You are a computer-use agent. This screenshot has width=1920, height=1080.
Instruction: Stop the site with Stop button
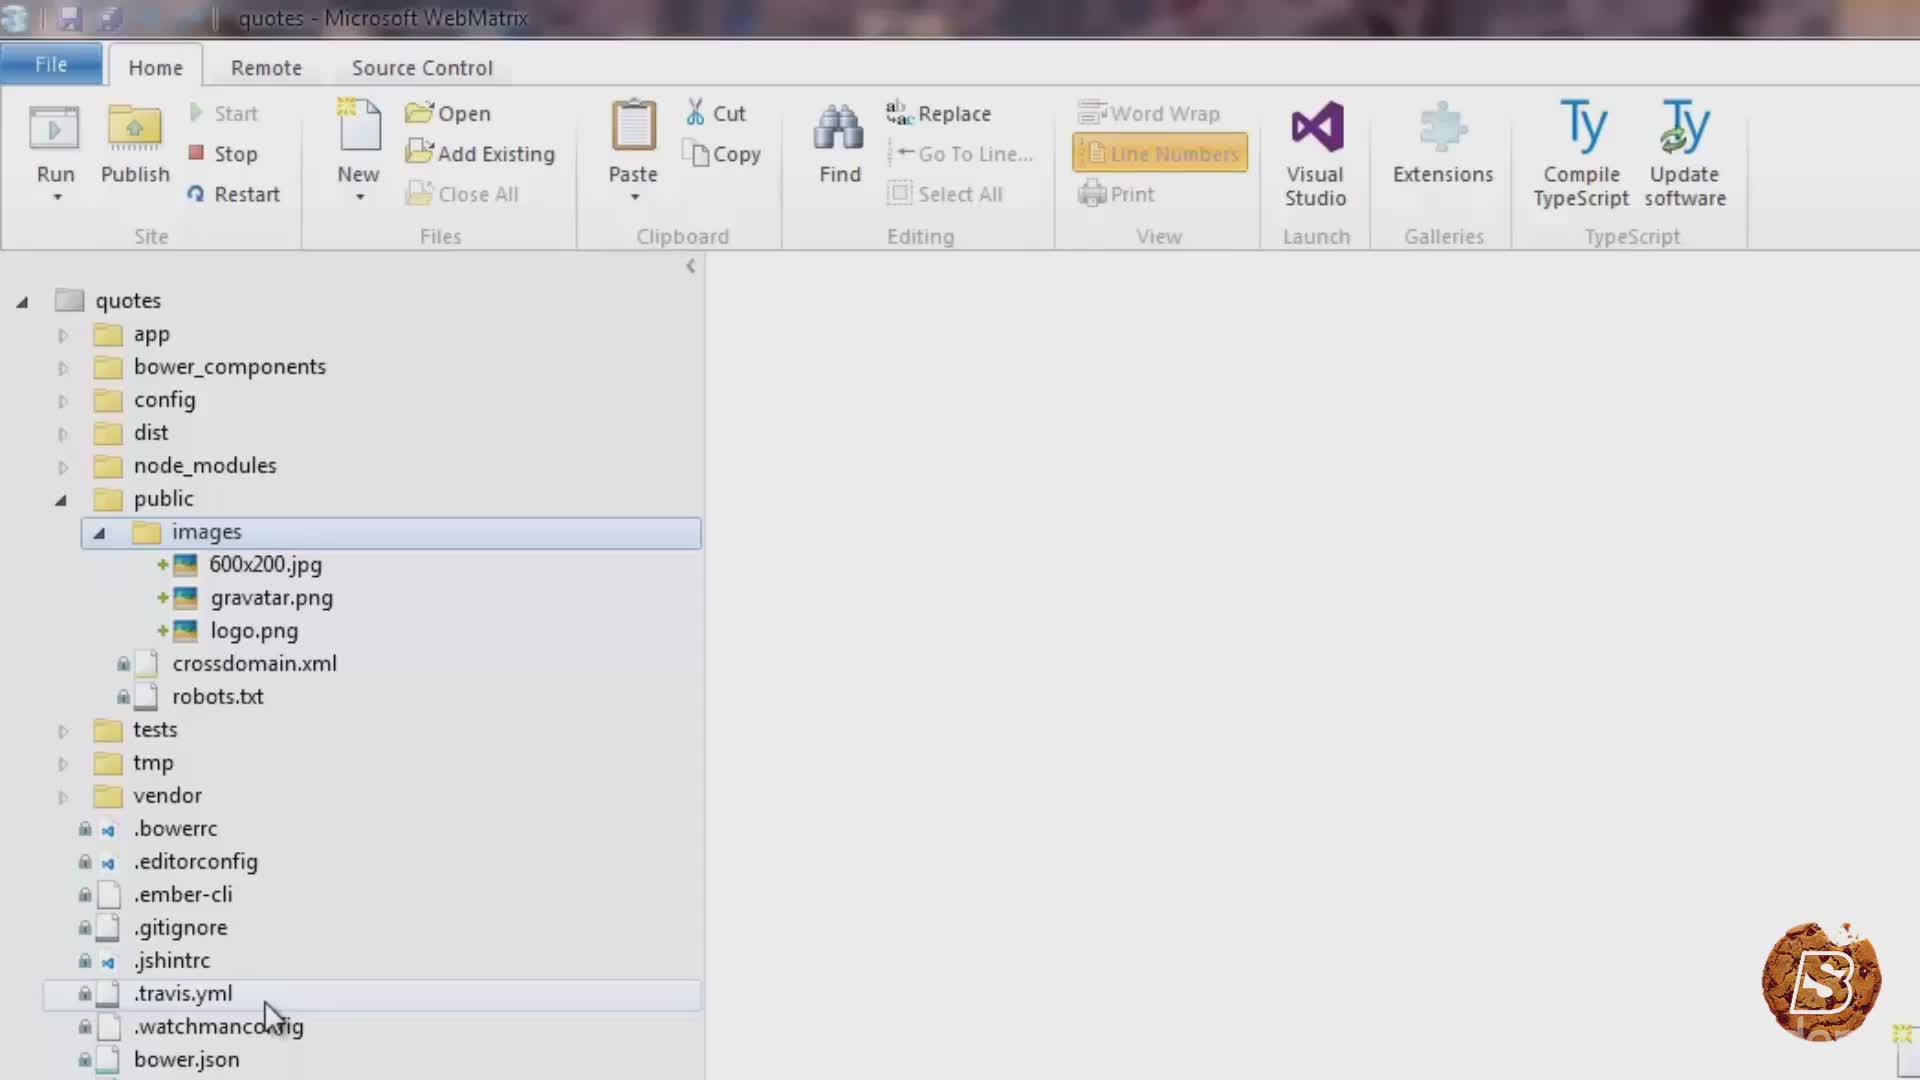click(223, 154)
